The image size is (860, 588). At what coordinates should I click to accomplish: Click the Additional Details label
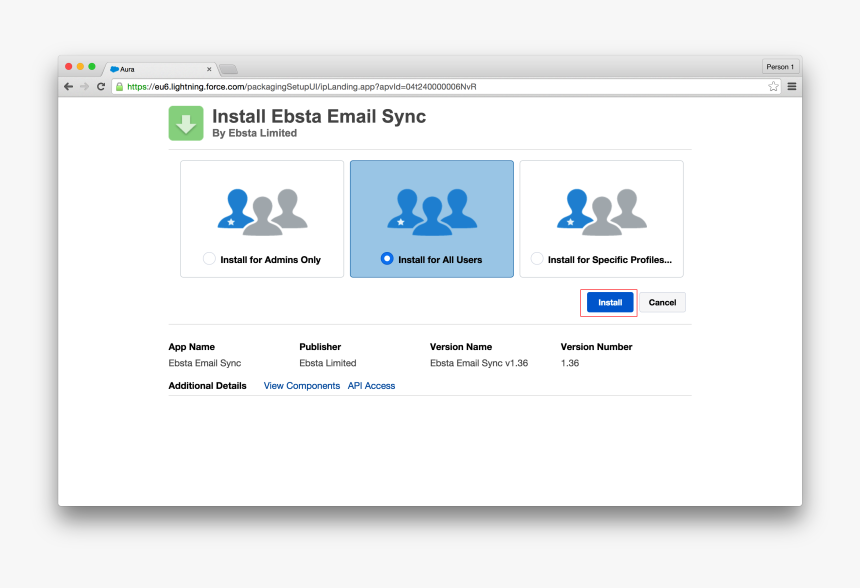(207, 386)
